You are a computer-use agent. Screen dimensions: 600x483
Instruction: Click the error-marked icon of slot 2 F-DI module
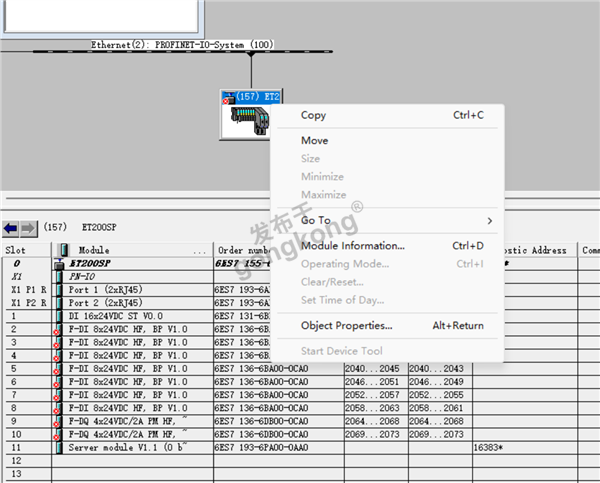pyautogui.click(x=58, y=330)
